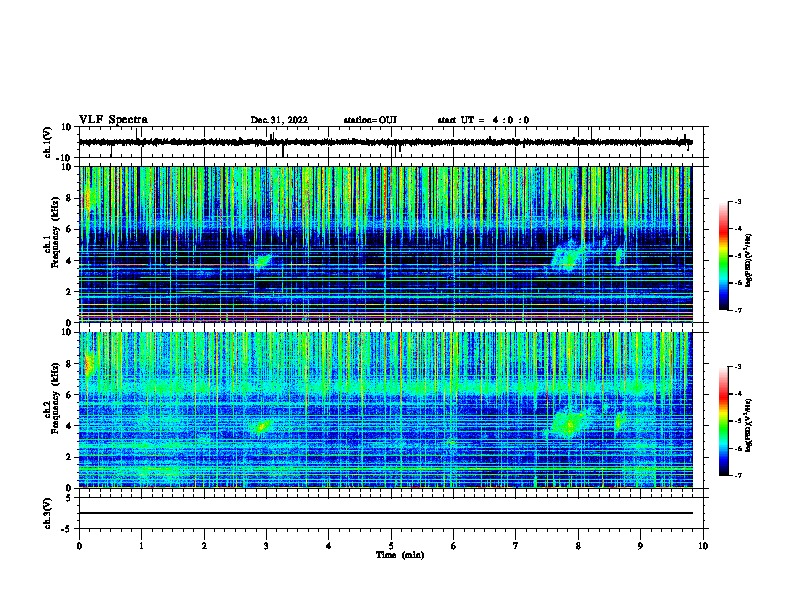Click the "3" tick label on the time axis

[x=266, y=546]
